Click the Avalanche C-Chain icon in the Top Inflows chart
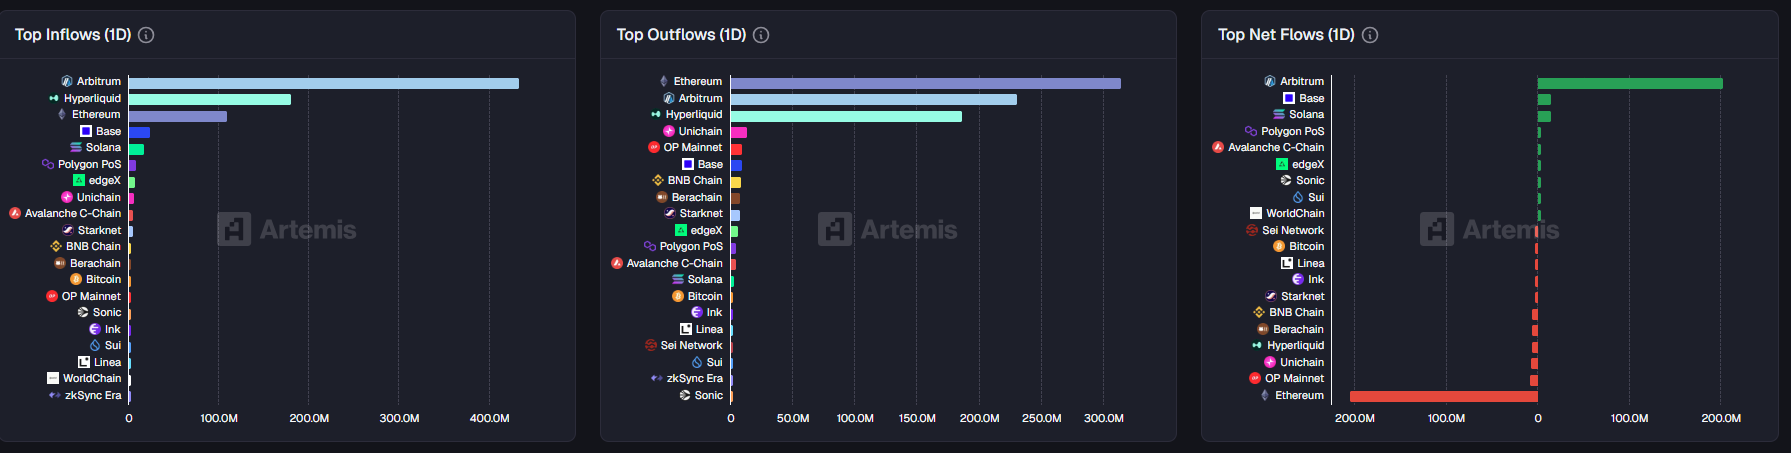The image size is (1791, 453). pyautogui.click(x=15, y=214)
